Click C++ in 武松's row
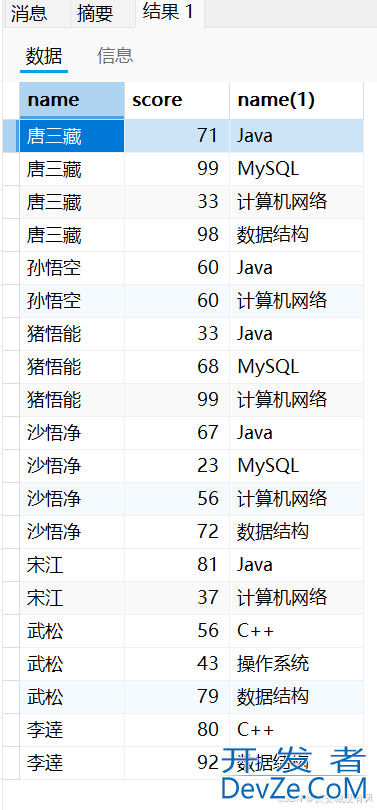 coord(296,632)
